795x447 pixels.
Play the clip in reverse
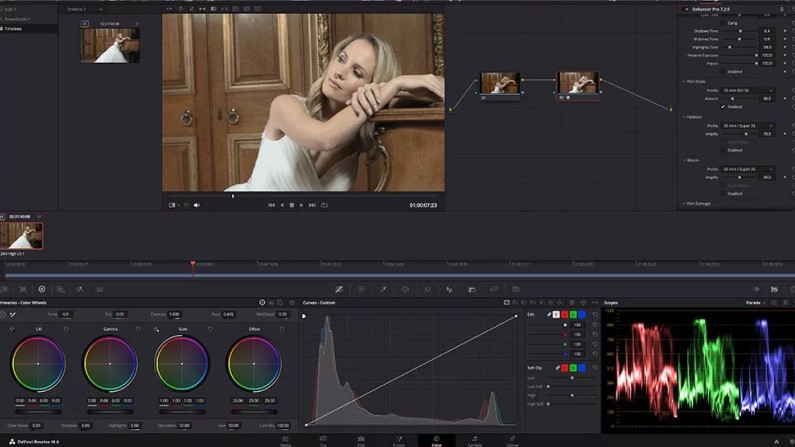pyautogui.click(x=282, y=205)
